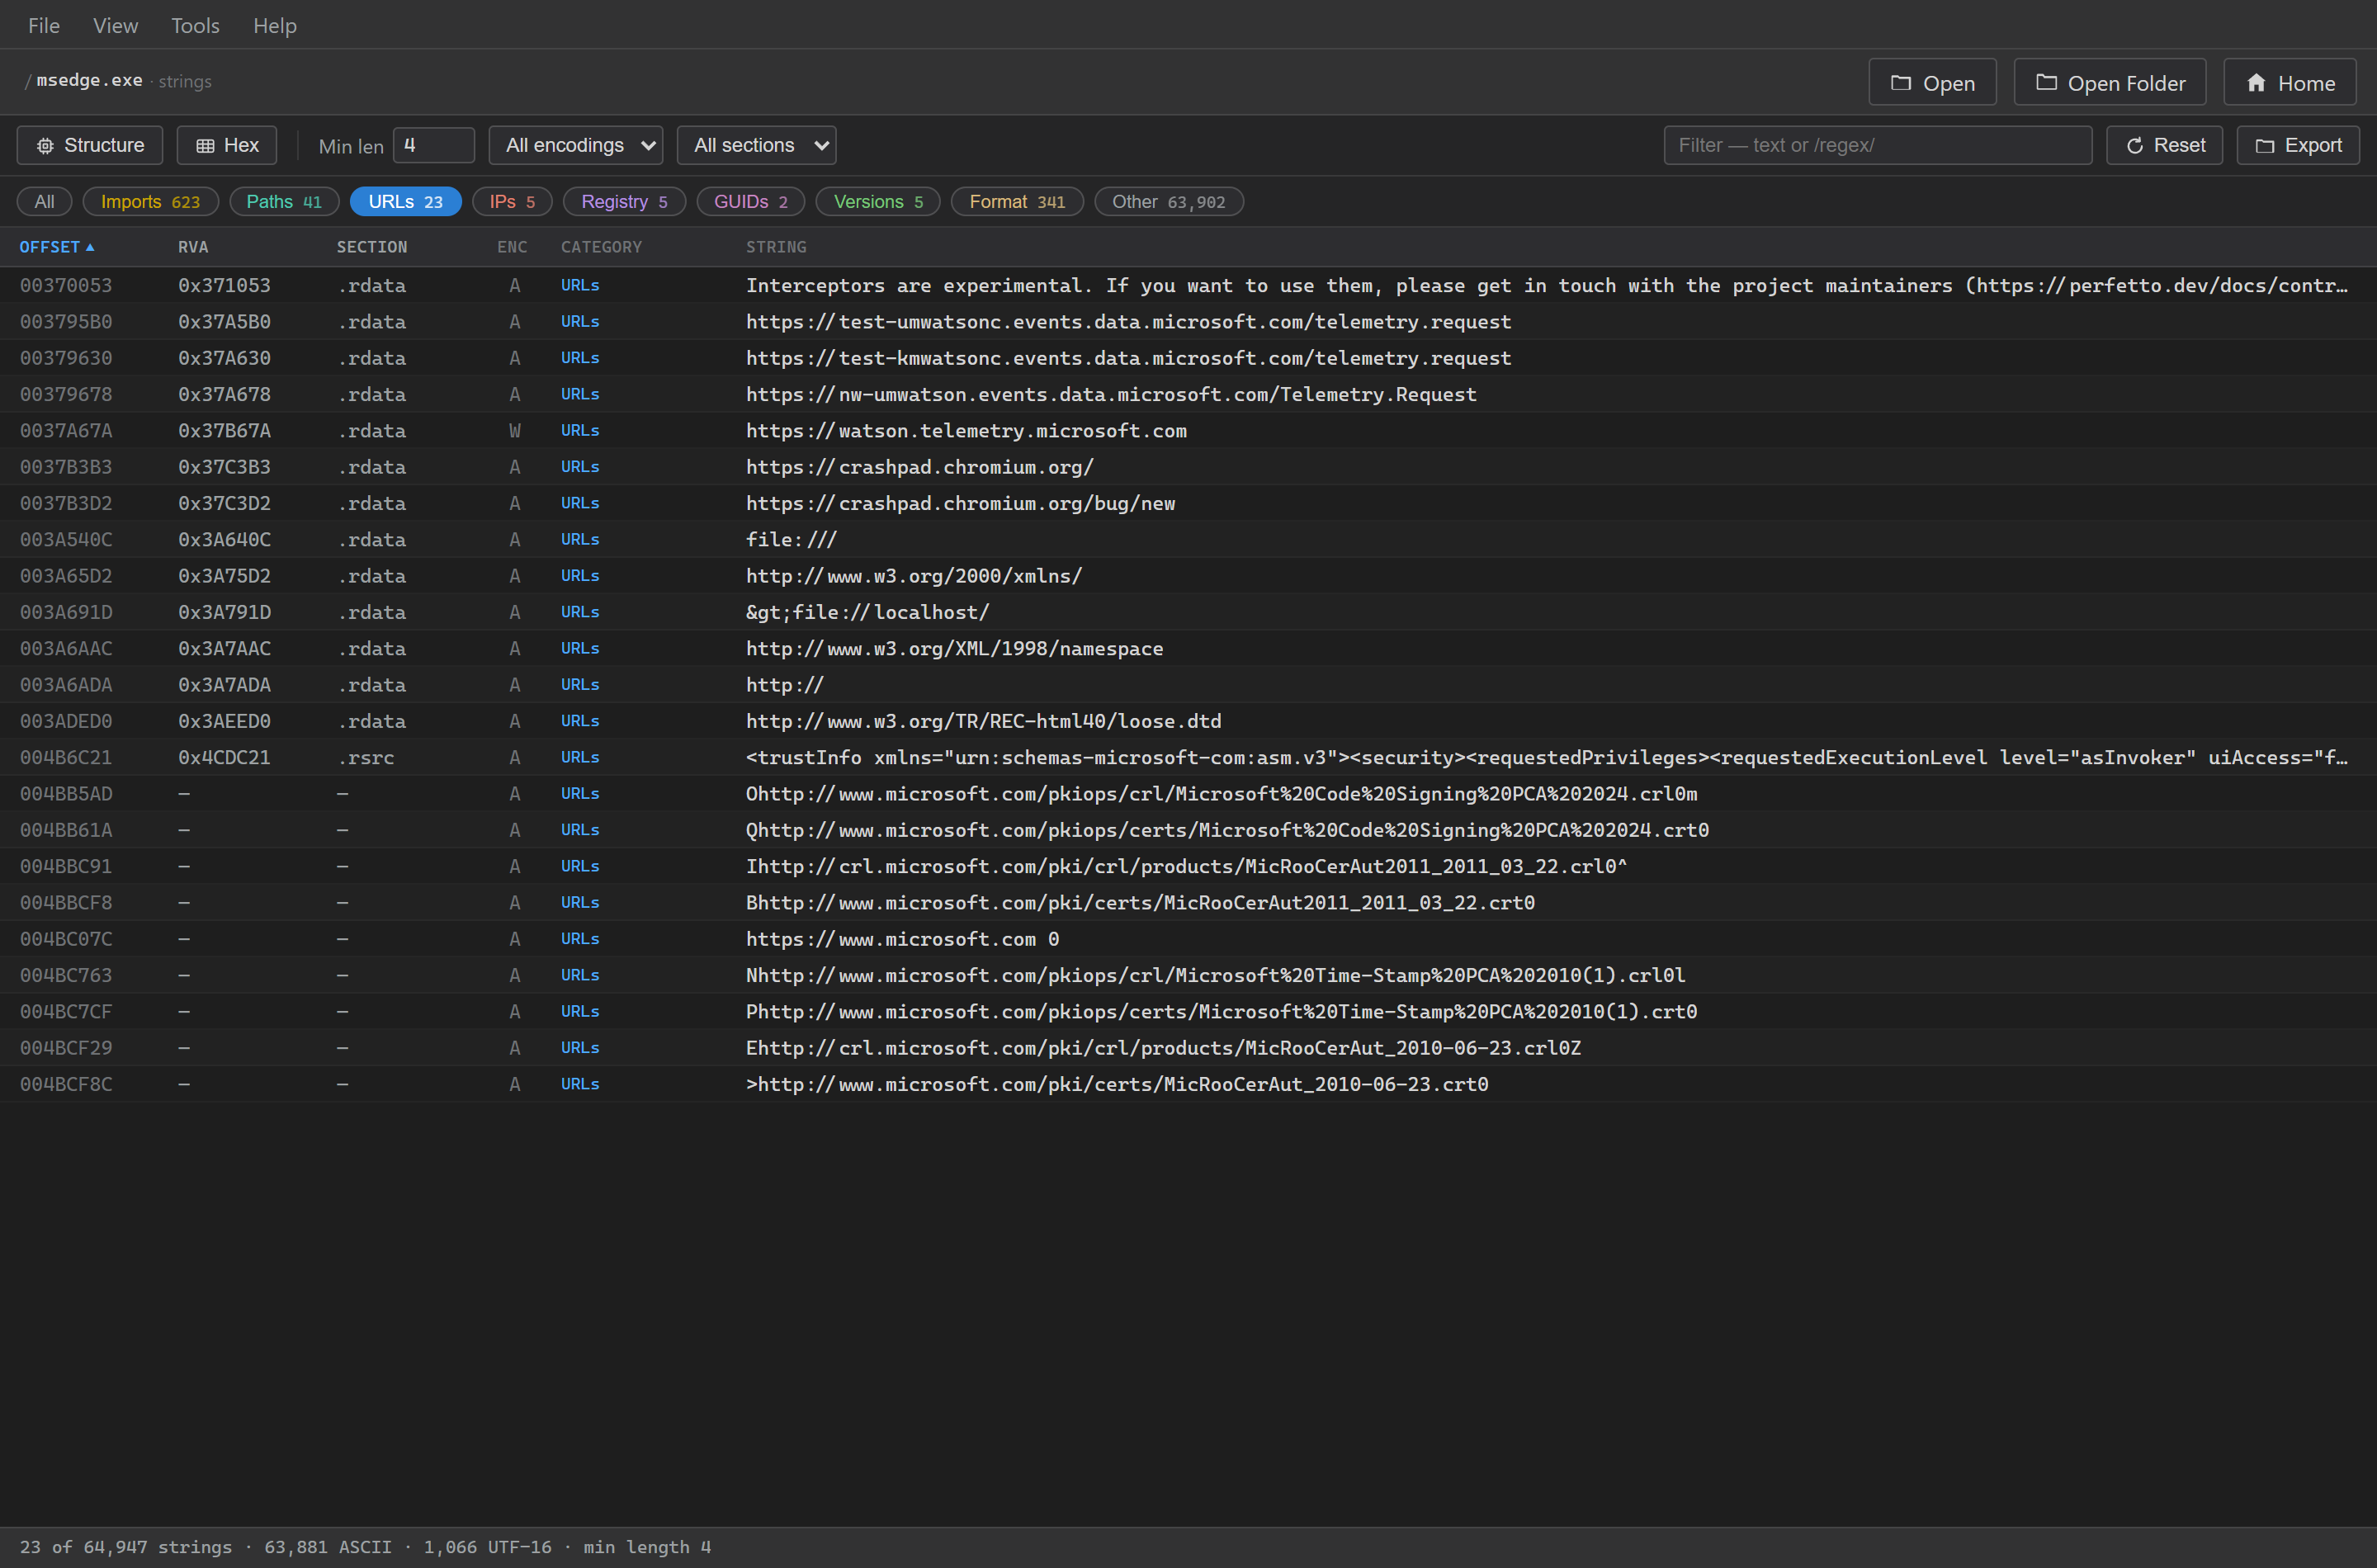Select the Registry 5 chip
Image resolution: width=2377 pixels, height=1568 pixels.
(x=624, y=202)
